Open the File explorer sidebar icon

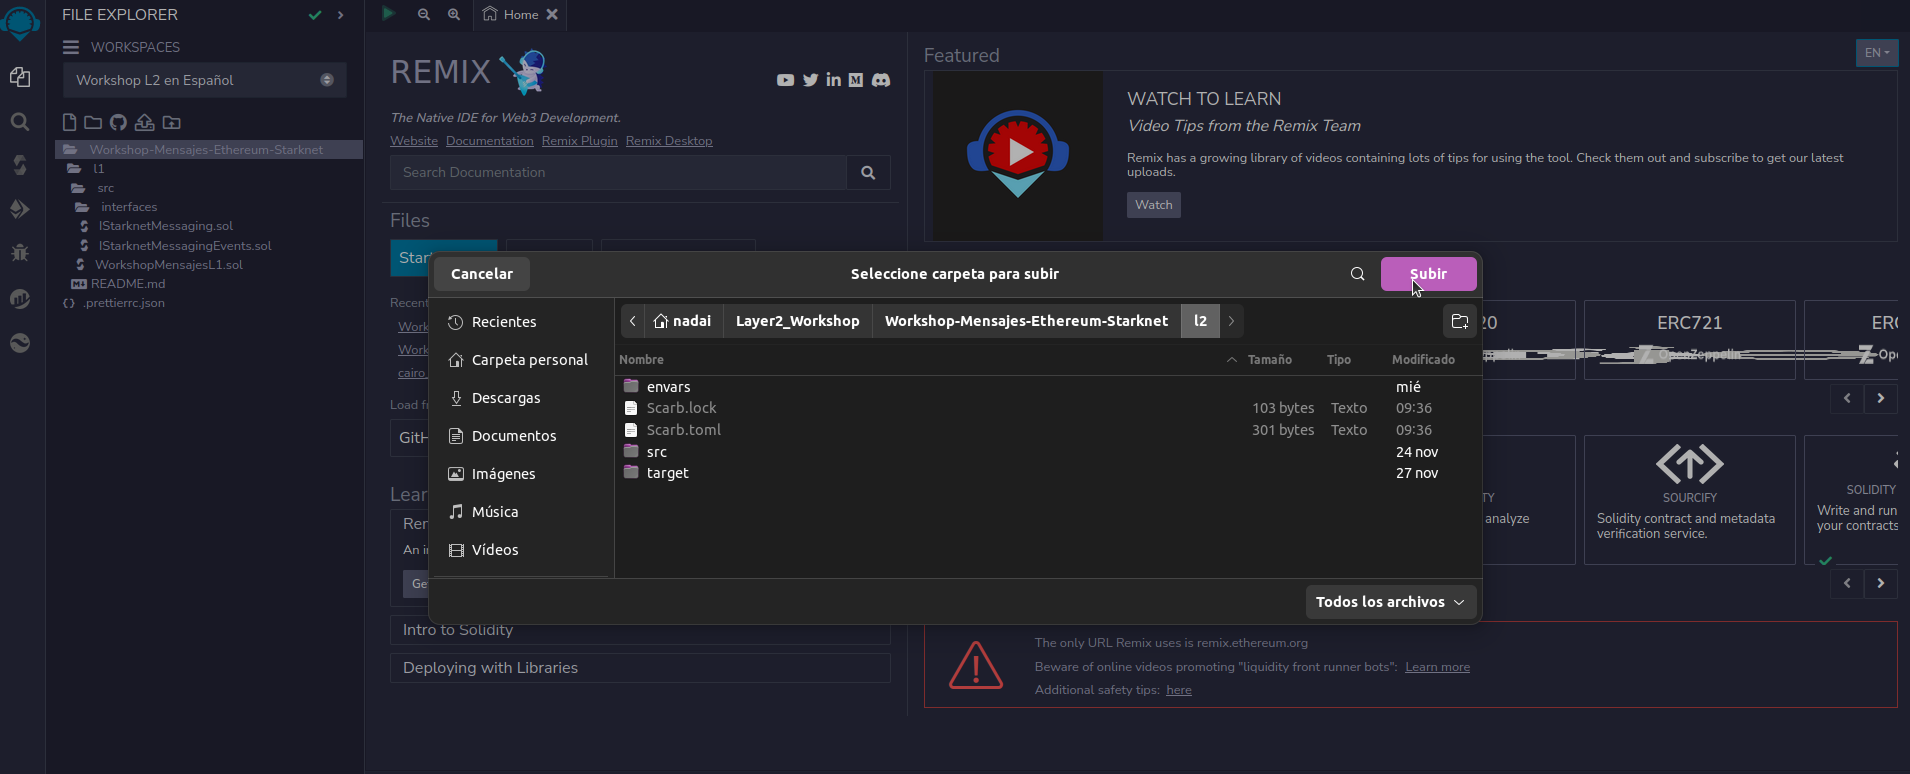coord(20,77)
